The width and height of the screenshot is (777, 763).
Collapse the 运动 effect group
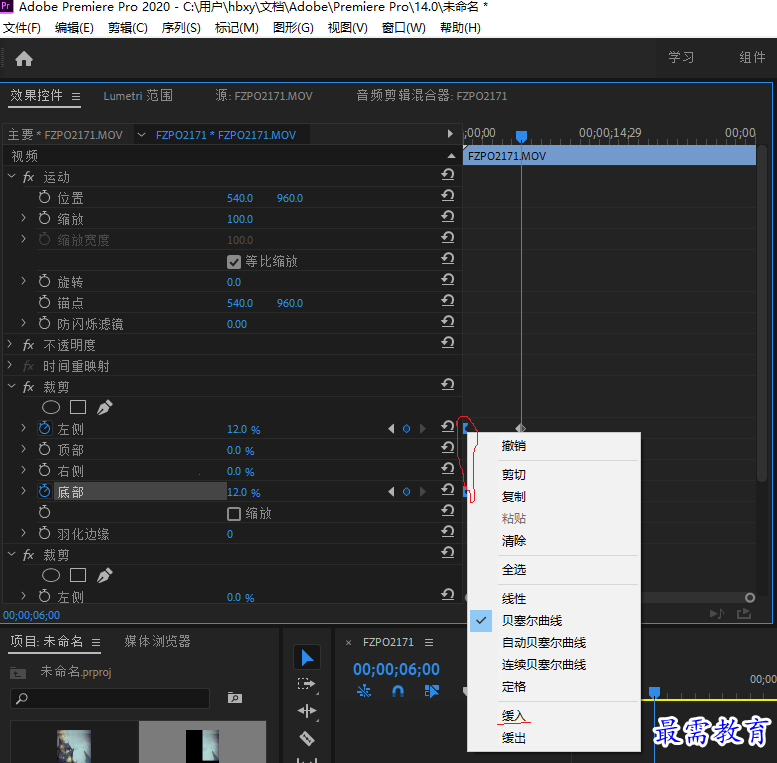11,176
